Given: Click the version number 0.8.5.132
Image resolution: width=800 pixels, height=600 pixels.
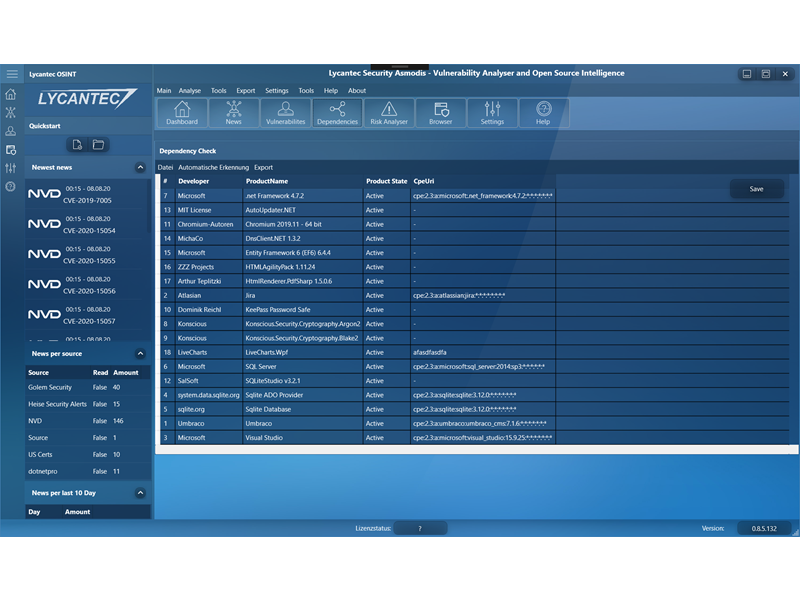Looking at the screenshot, I should pos(764,529).
